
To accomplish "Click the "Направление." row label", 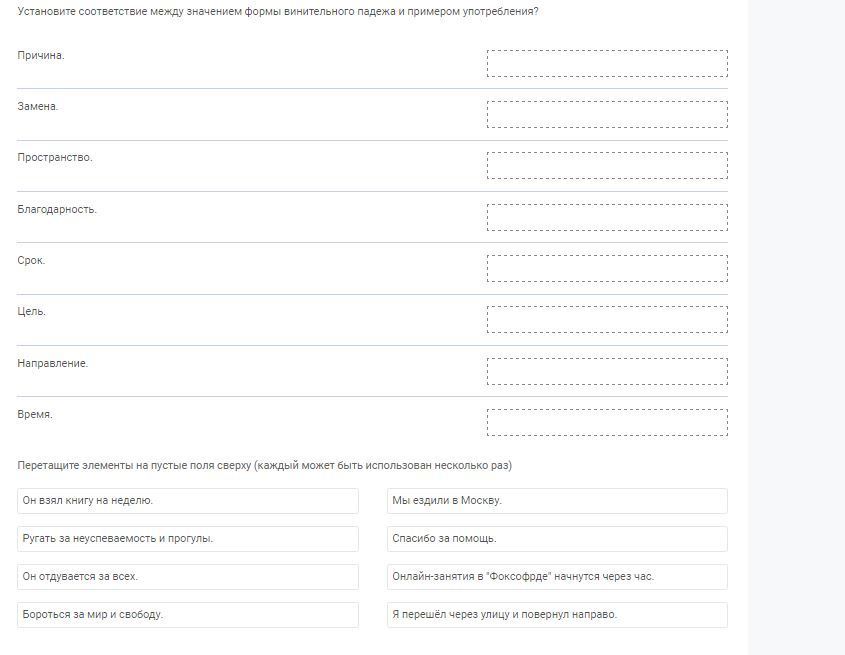I will pos(53,363).
